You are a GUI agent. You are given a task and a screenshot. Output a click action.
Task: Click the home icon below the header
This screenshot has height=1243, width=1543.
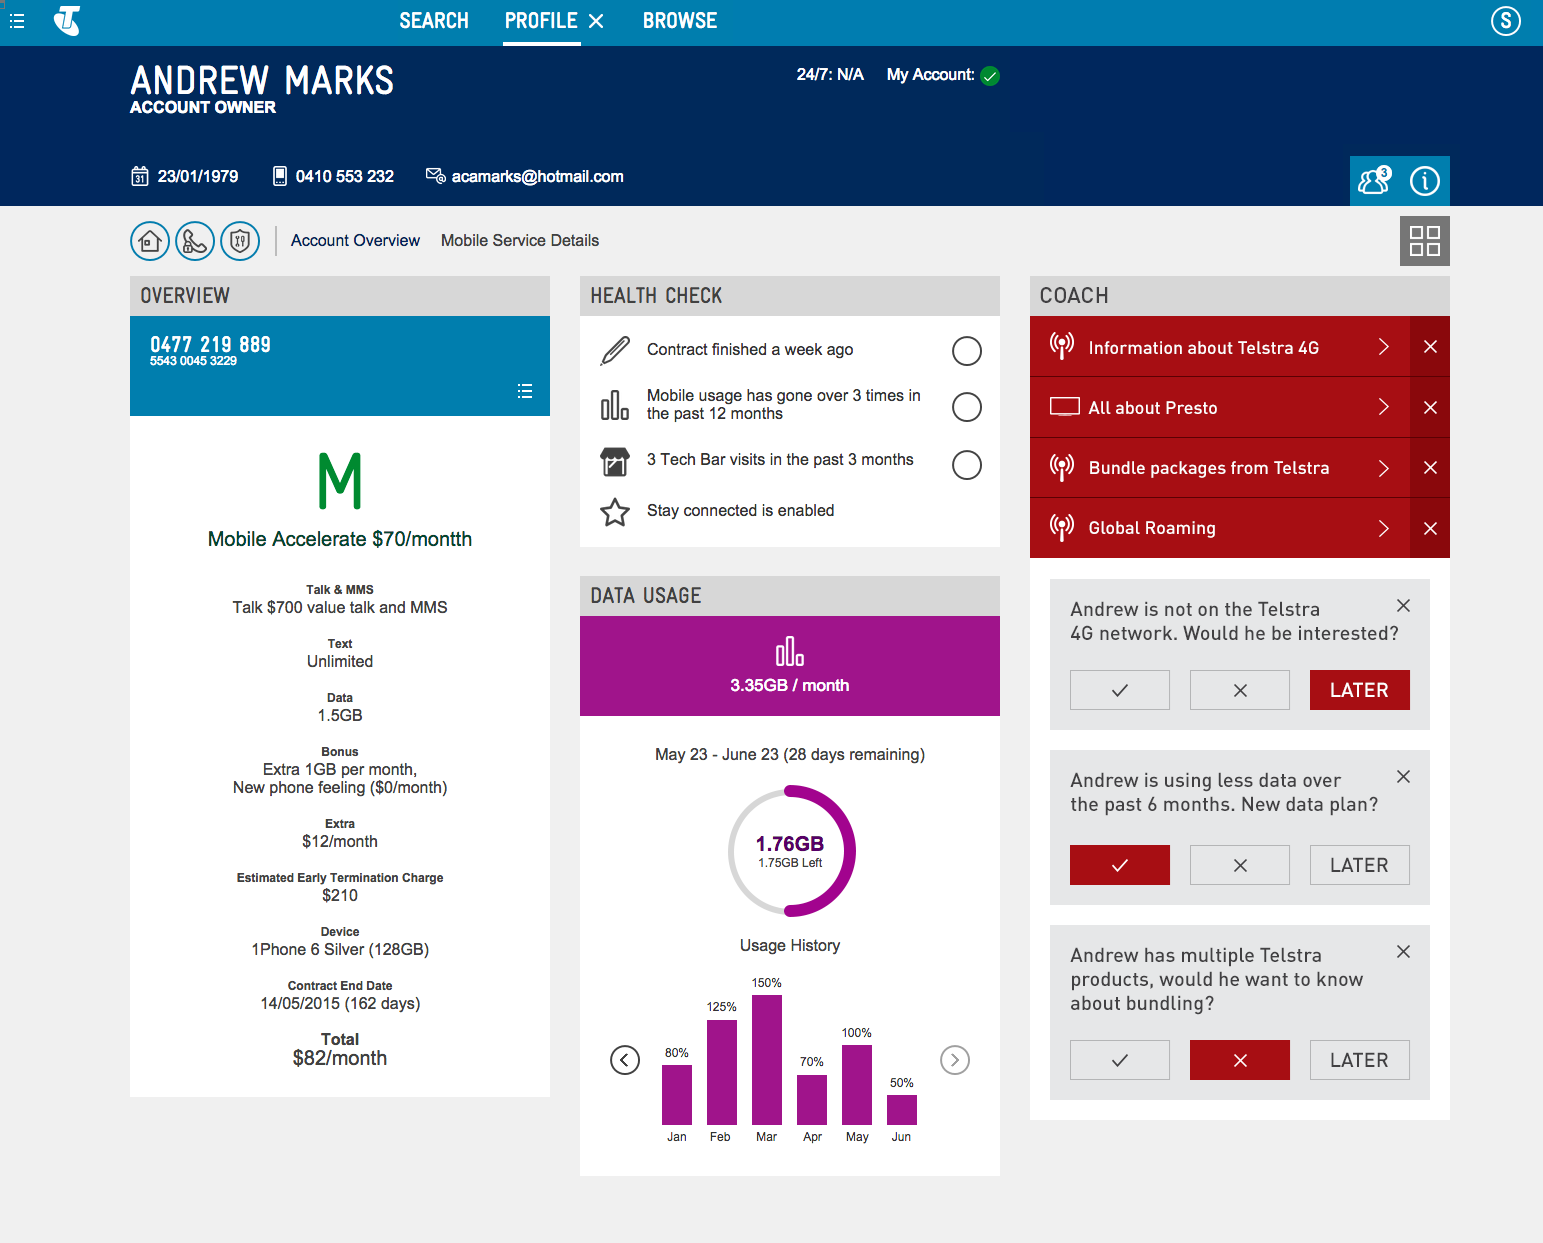pyautogui.click(x=150, y=241)
